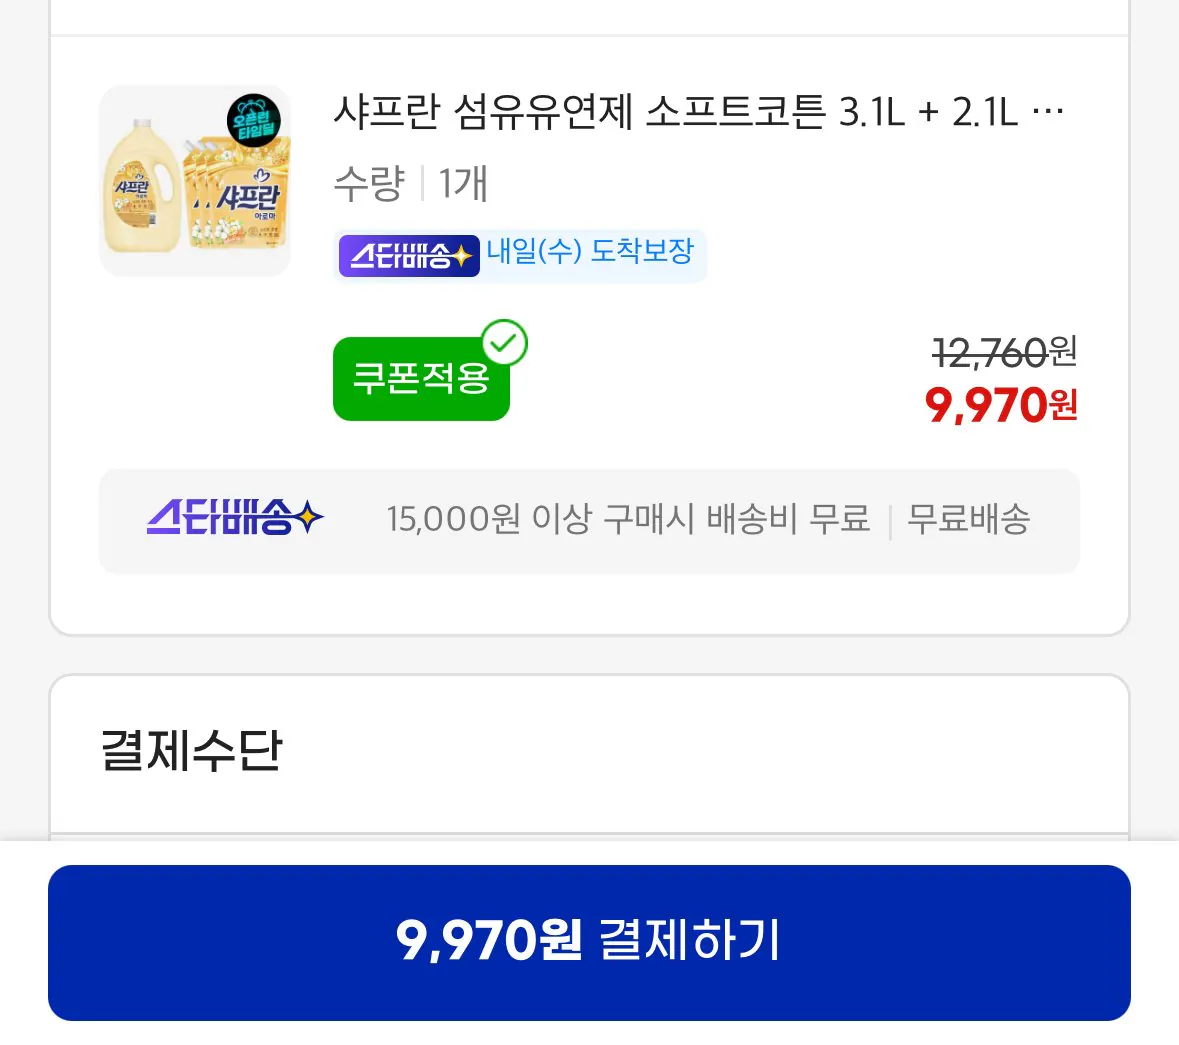Screen dimensions: 1179x1045
Task: Expand the 결제수단 payment method section
Action: point(190,750)
